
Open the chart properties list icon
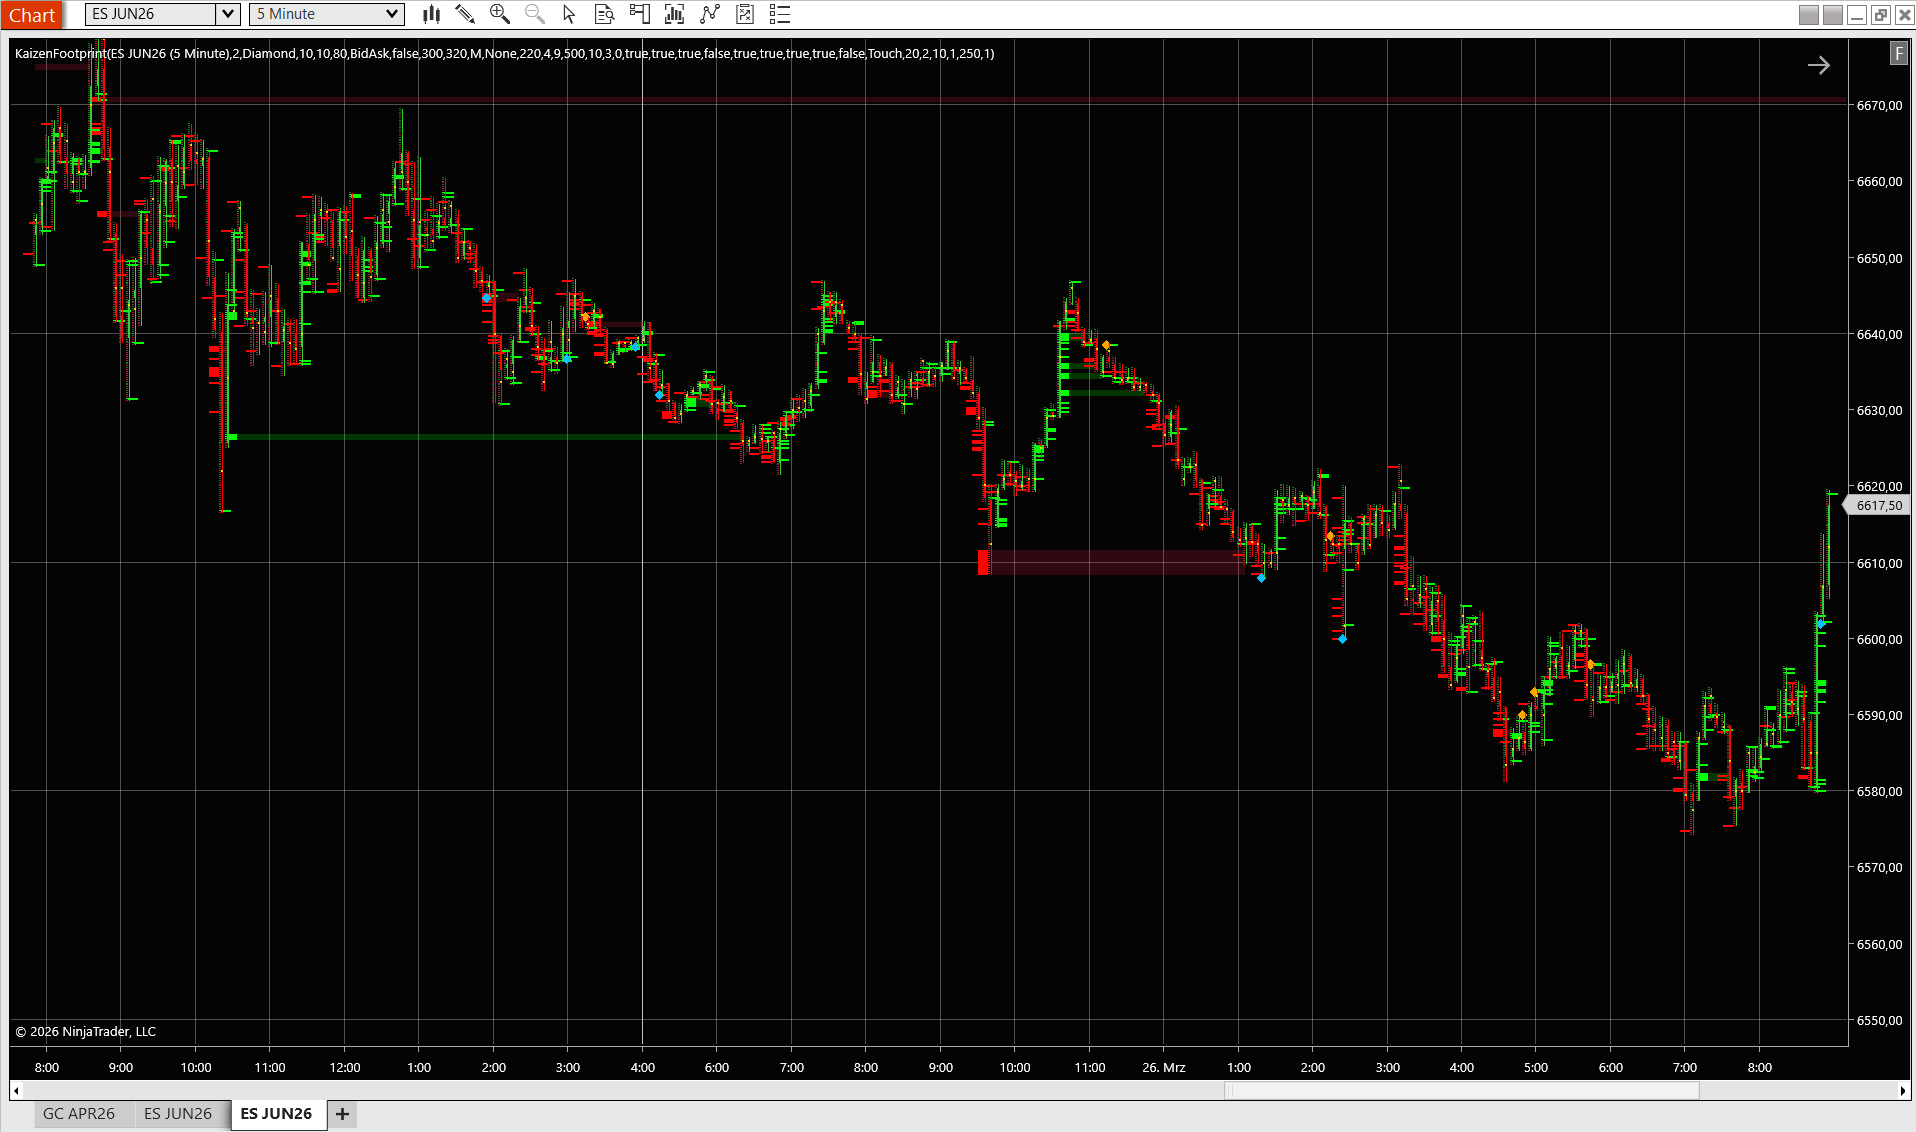click(x=780, y=14)
